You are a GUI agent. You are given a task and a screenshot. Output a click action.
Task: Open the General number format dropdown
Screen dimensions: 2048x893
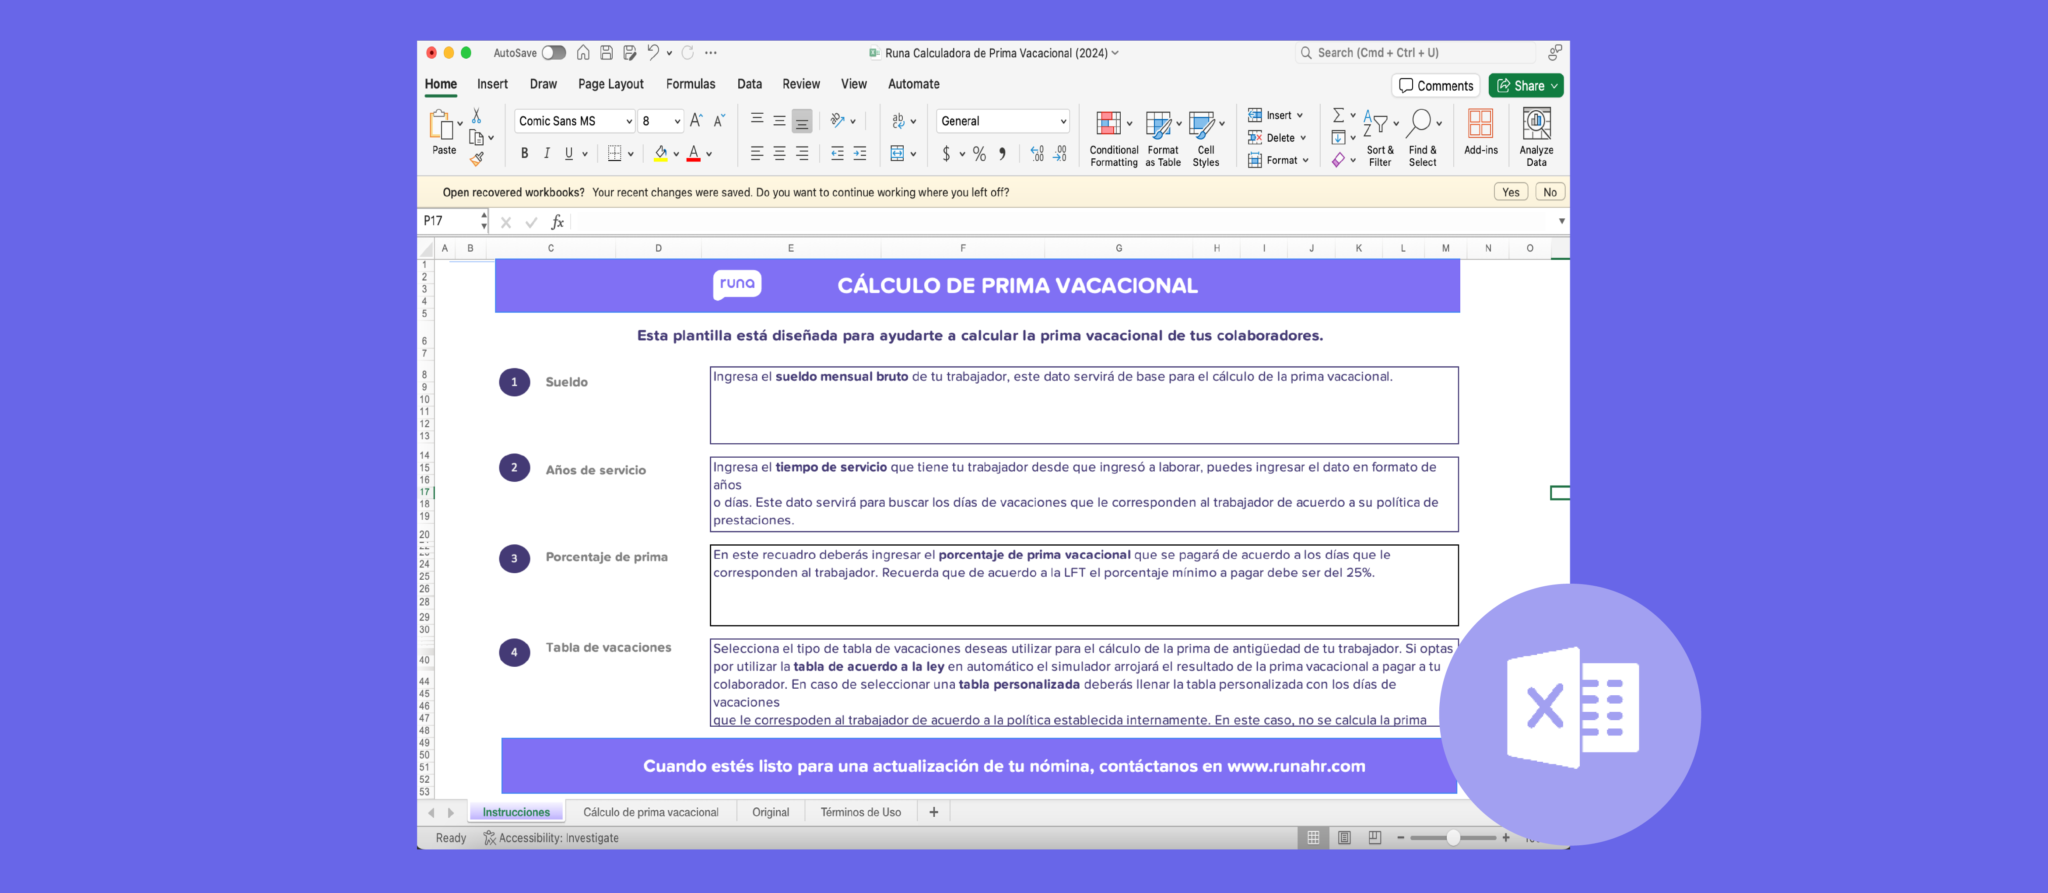[1003, 121]
